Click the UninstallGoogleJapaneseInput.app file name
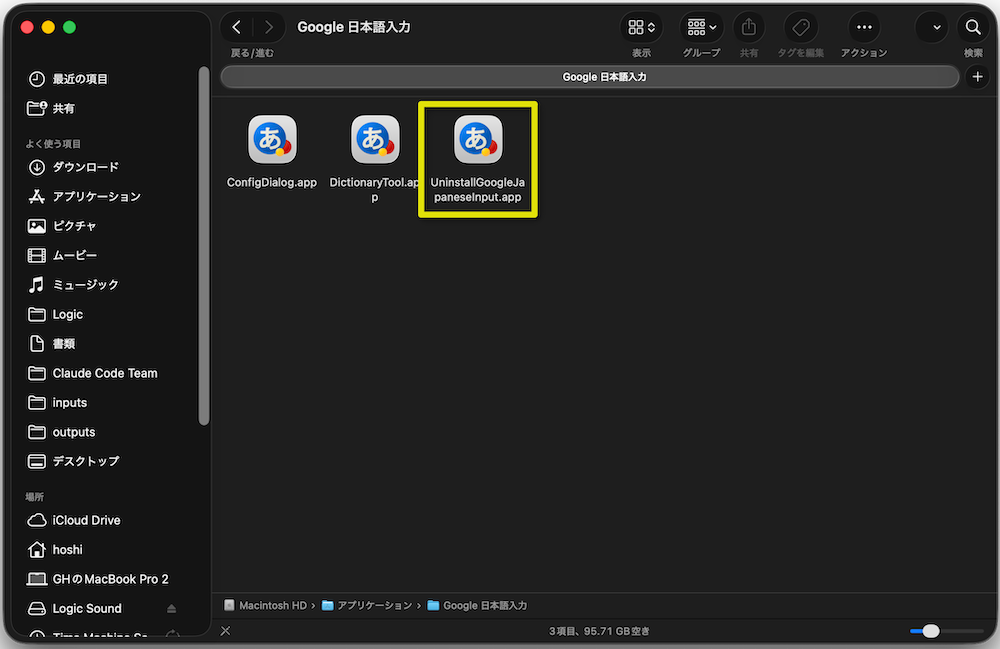Image resolution: width=1000 pixels, height=649 pixels. [478, 190]
